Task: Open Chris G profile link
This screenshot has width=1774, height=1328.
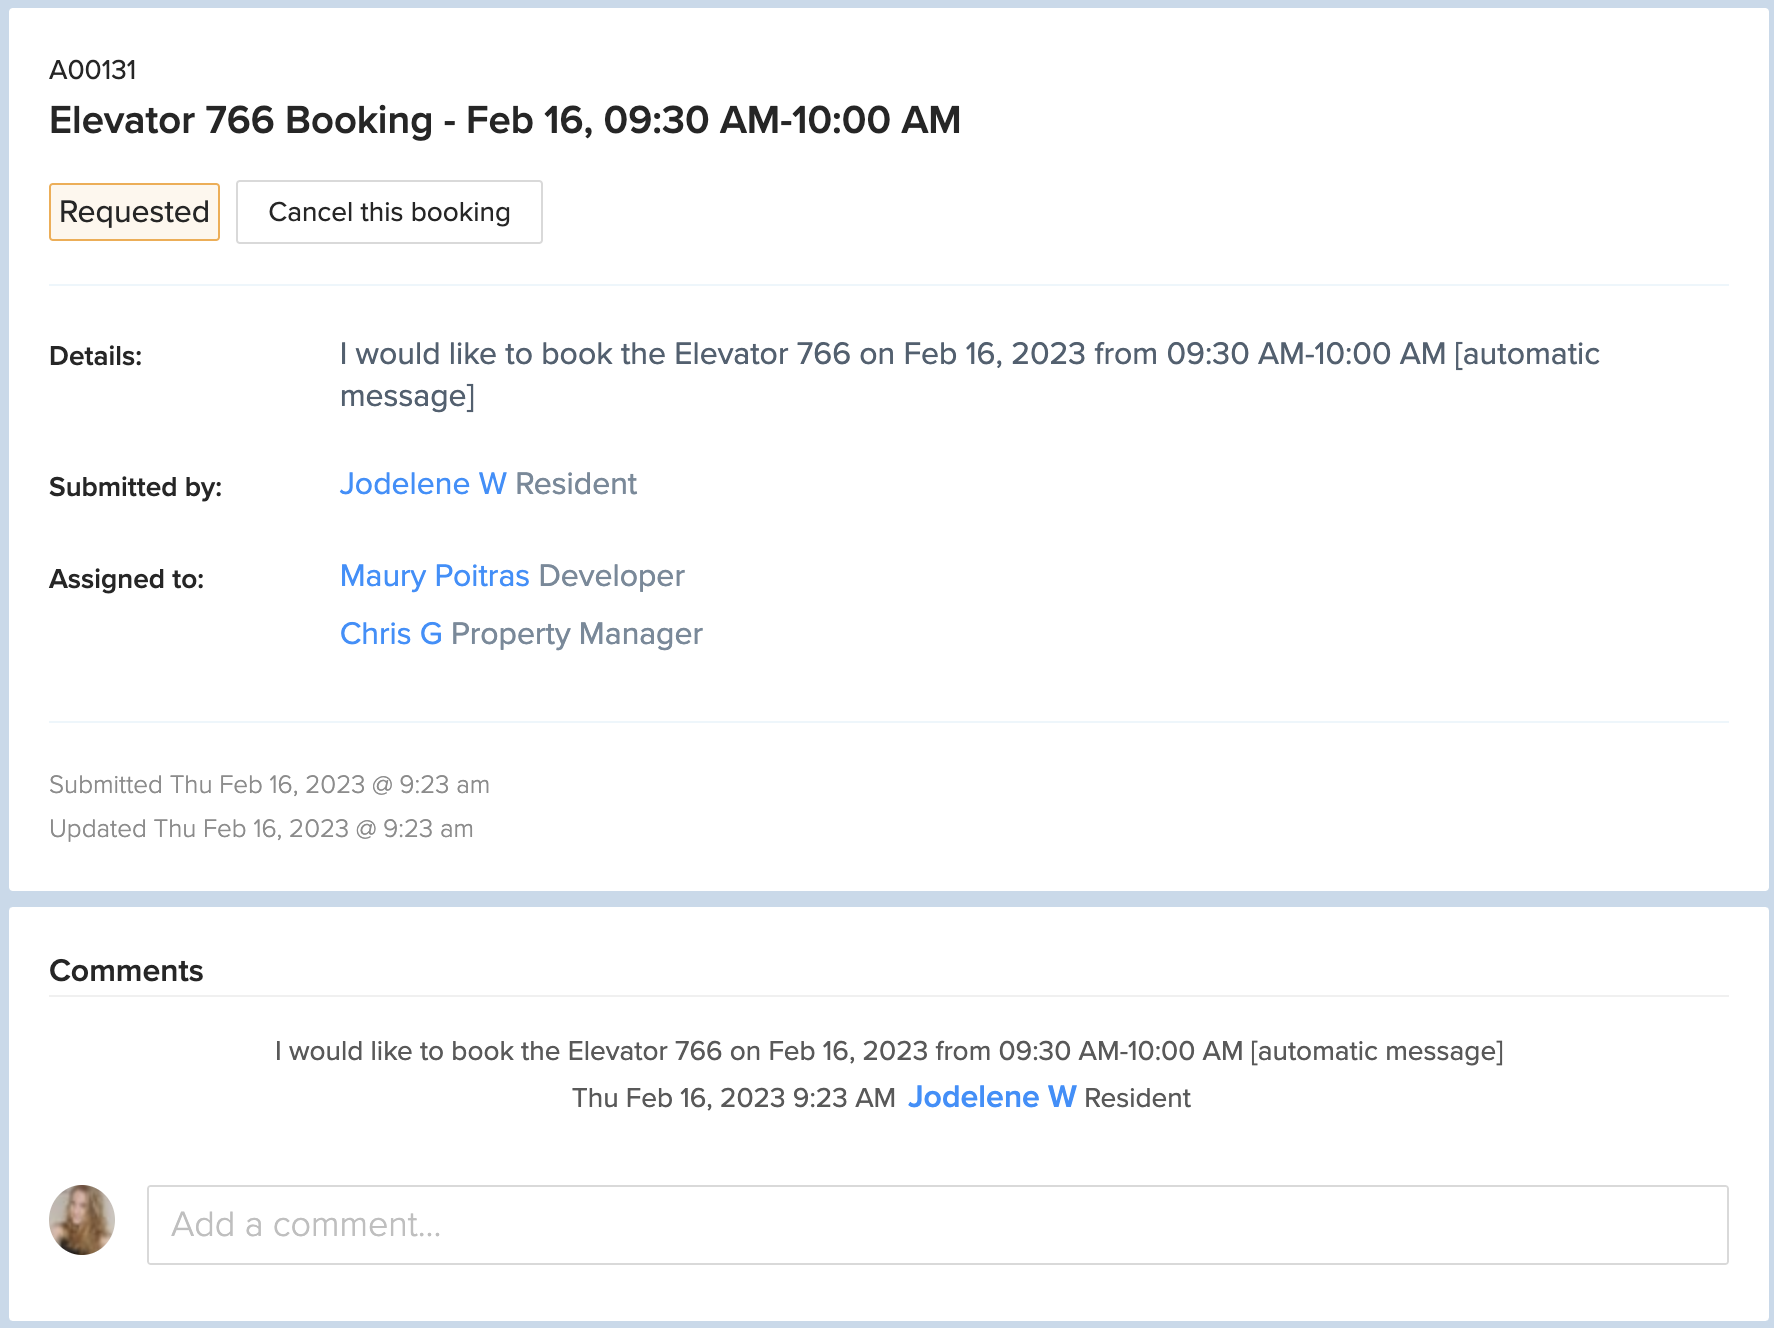Action: 391,634
